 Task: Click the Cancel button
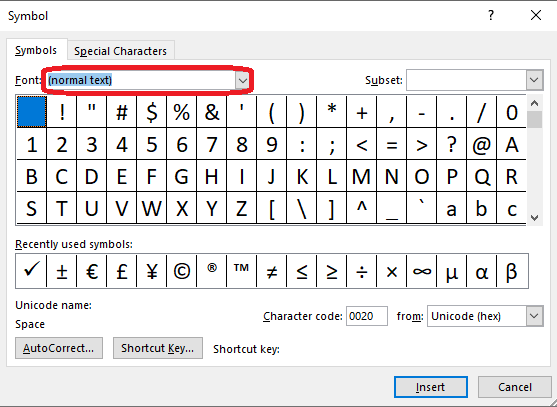tap(515, 387)
